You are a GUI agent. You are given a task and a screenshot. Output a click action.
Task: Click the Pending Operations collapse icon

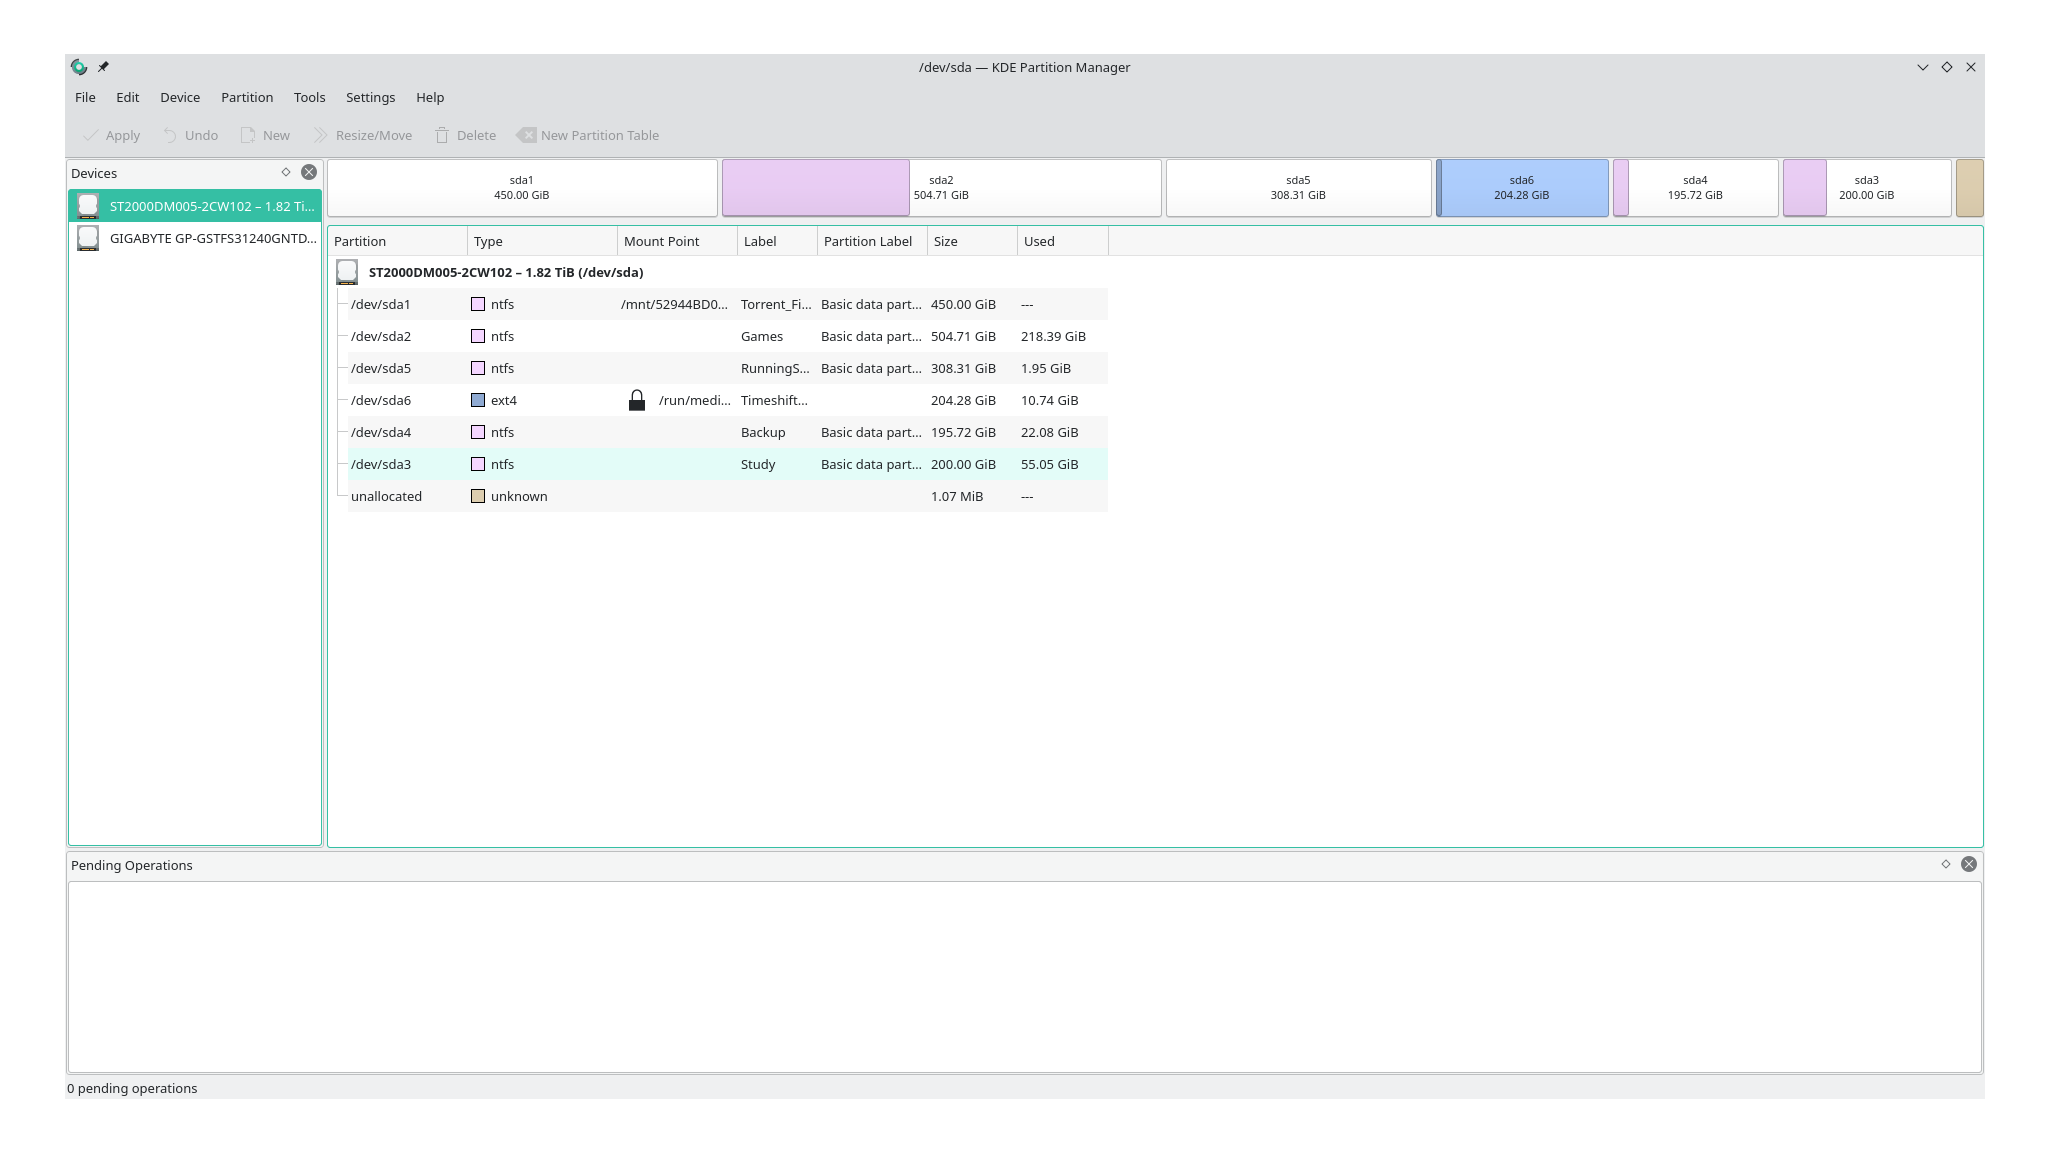(x=1946, y=863)
